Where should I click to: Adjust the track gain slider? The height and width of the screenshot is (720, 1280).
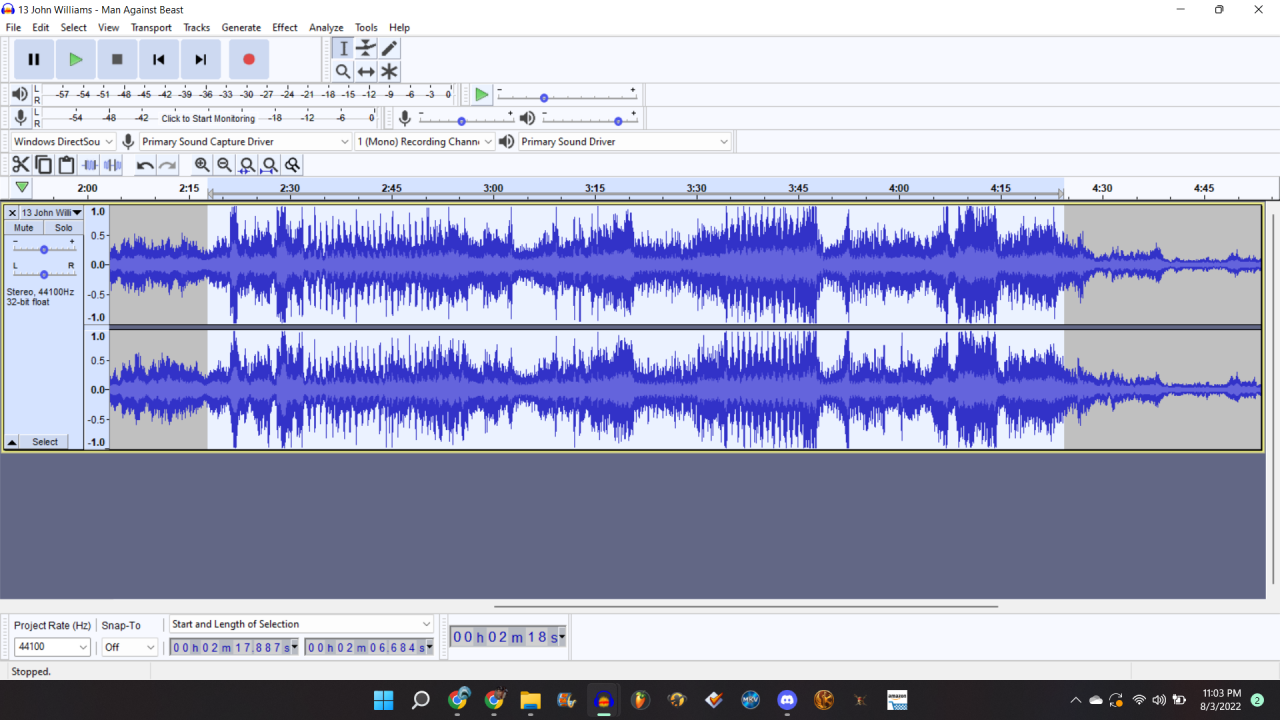pos(44,249)
